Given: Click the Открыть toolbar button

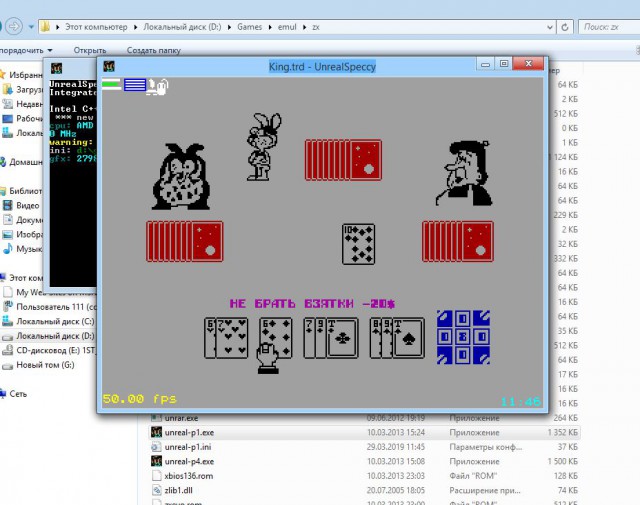Looking at the screenshot, I should (x=90, y=50).
